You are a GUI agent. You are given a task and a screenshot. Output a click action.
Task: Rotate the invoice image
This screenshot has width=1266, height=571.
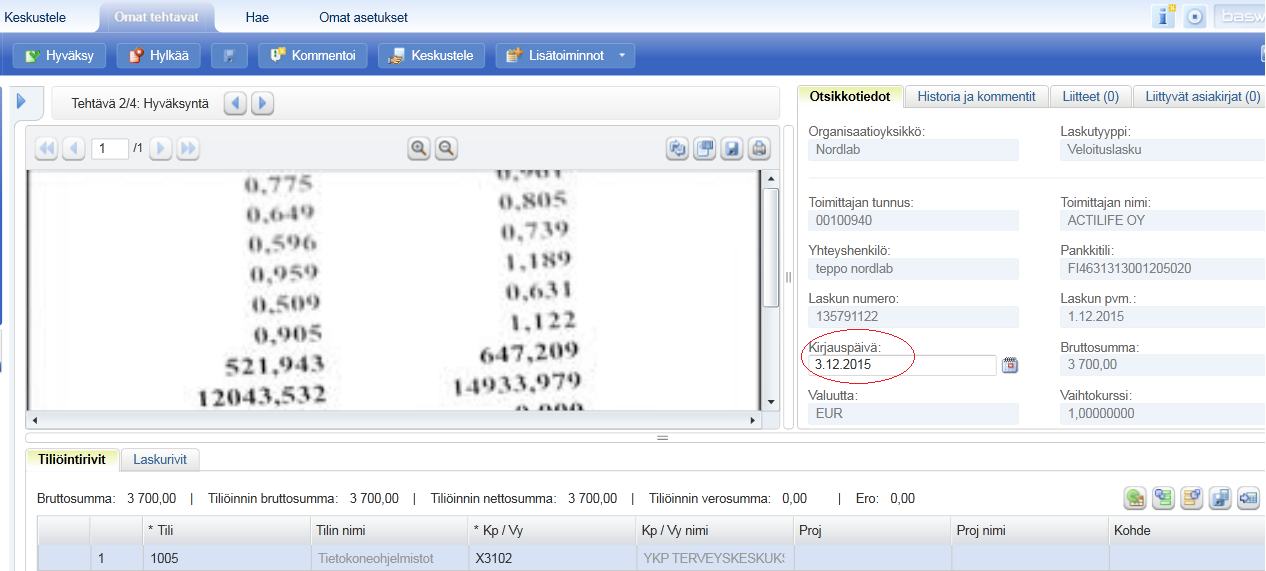678,149
